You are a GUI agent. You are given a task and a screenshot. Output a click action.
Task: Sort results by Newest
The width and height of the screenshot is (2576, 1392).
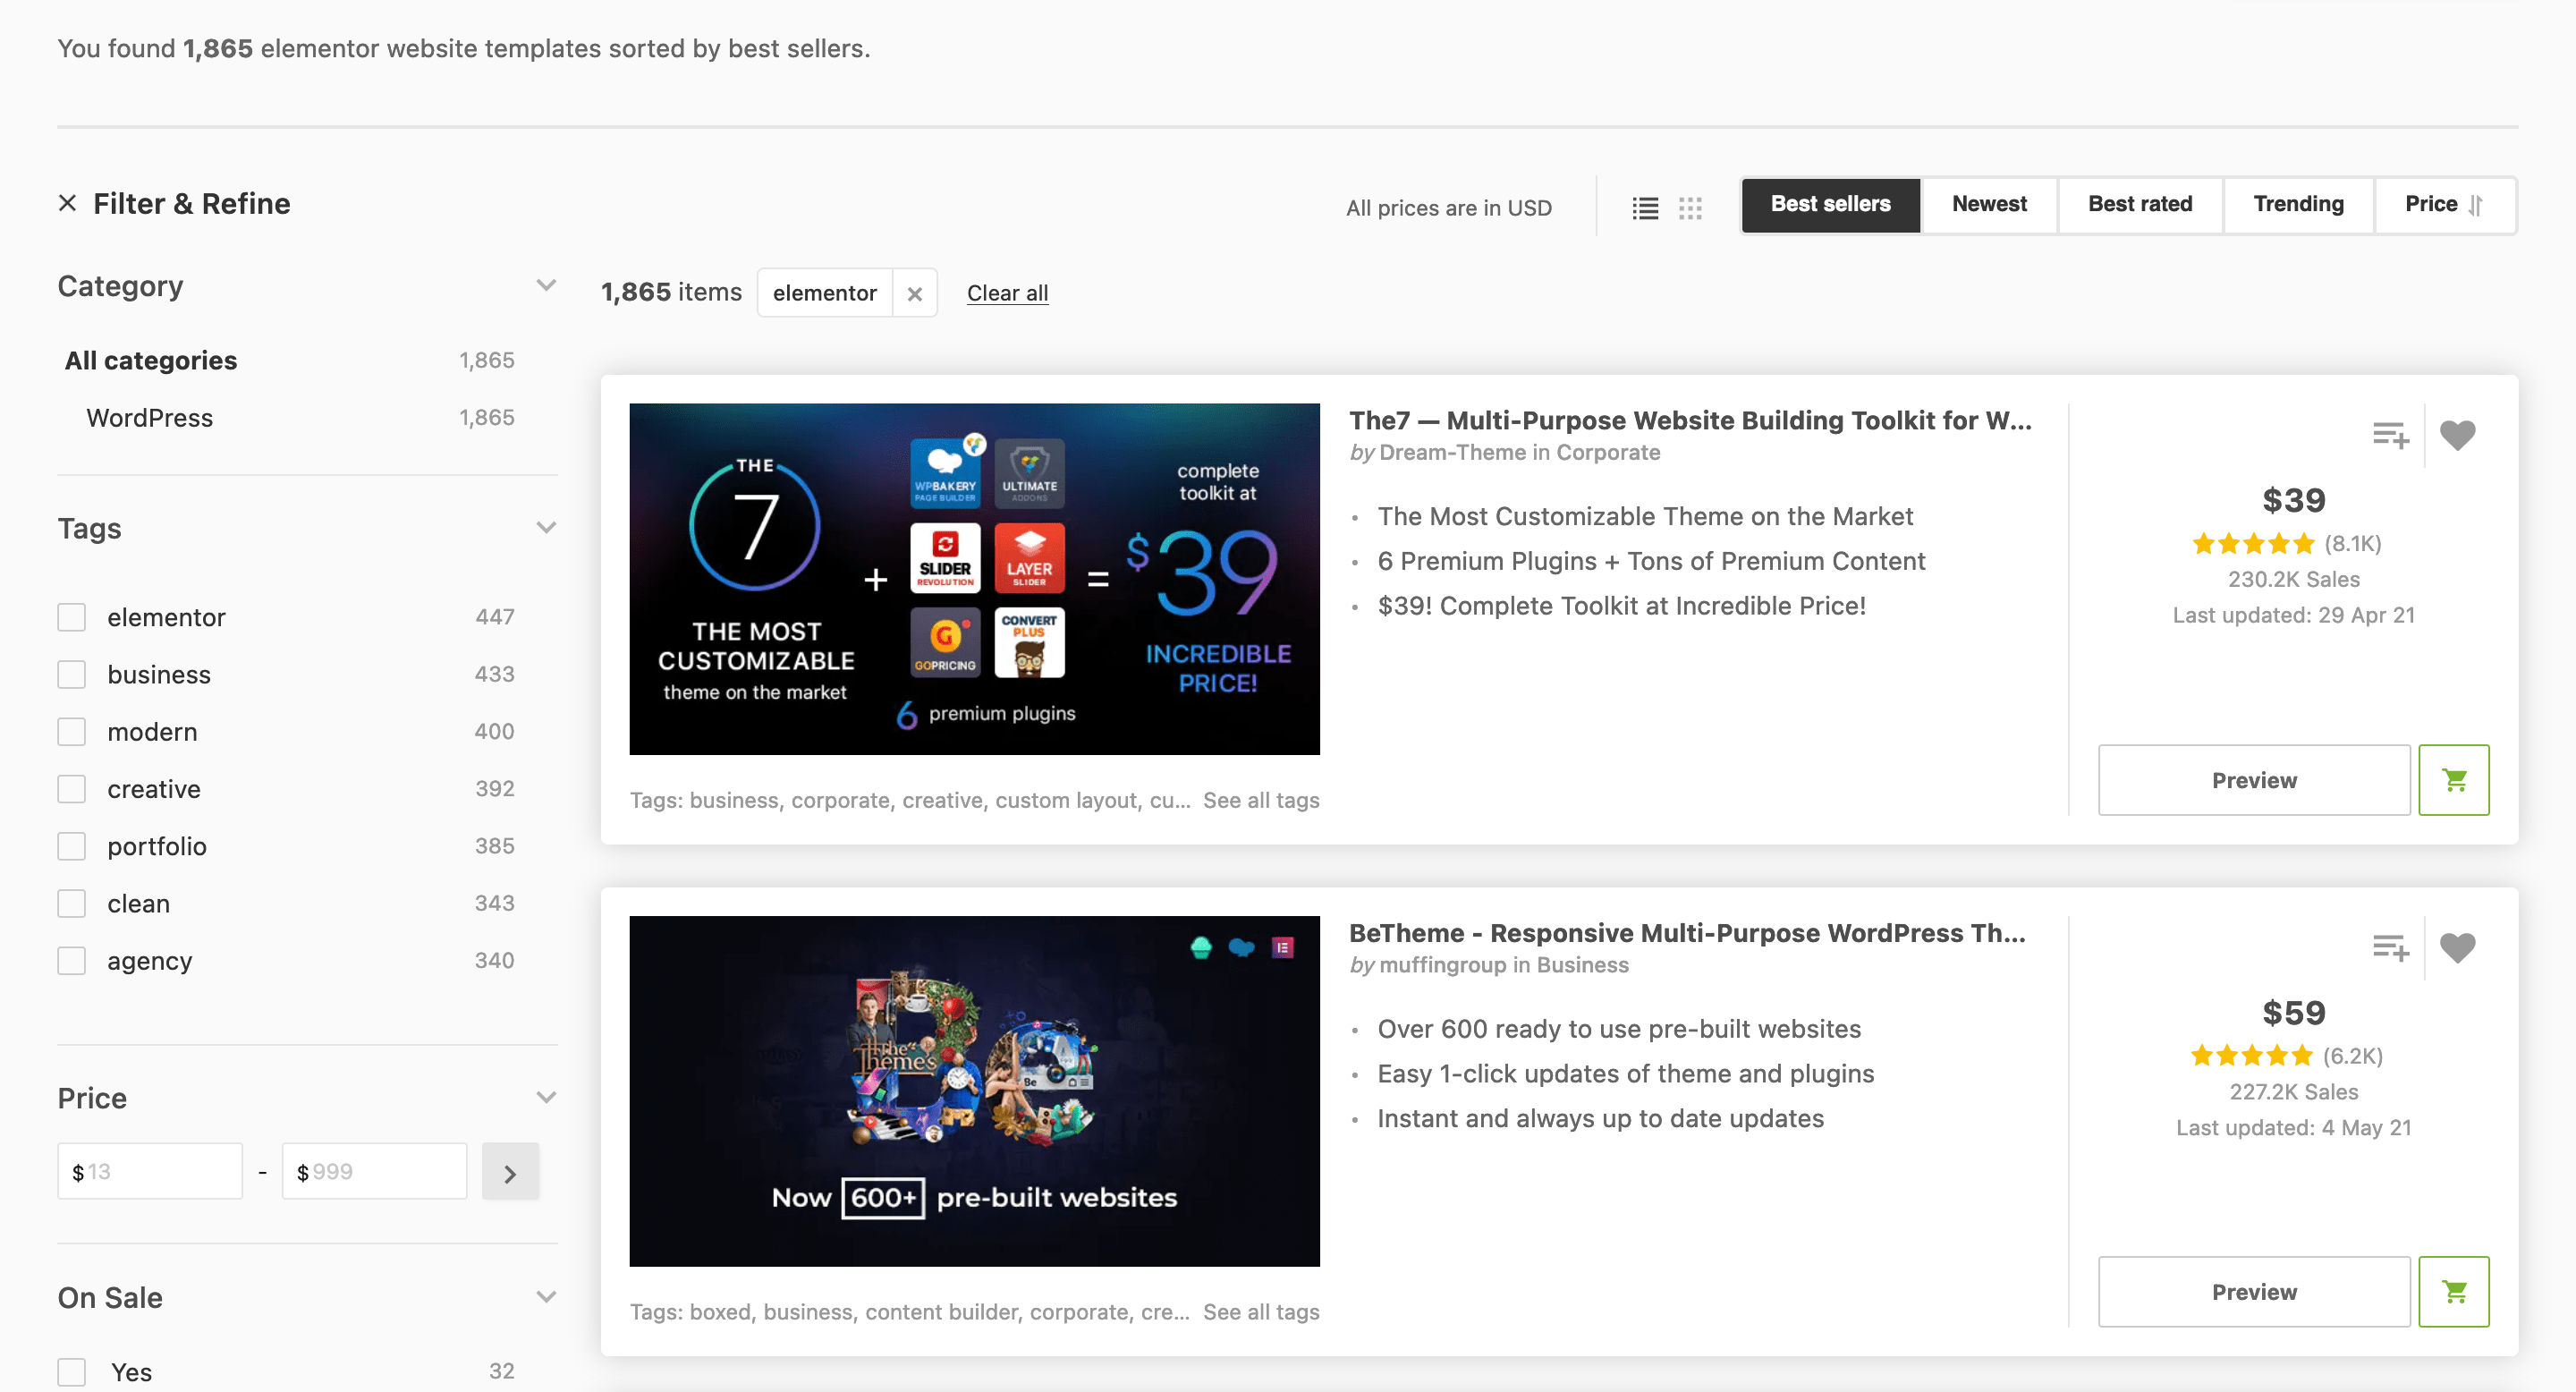coord(1989,205)
